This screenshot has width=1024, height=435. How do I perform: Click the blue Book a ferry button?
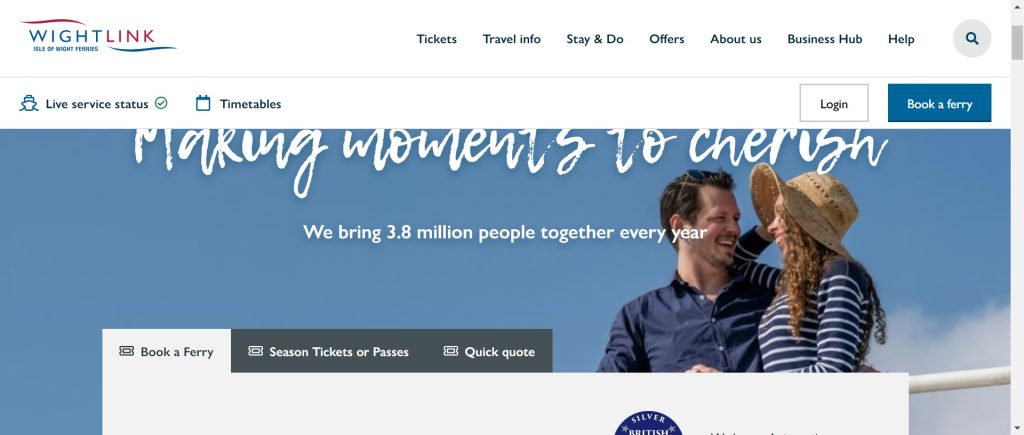coord(939,103)
